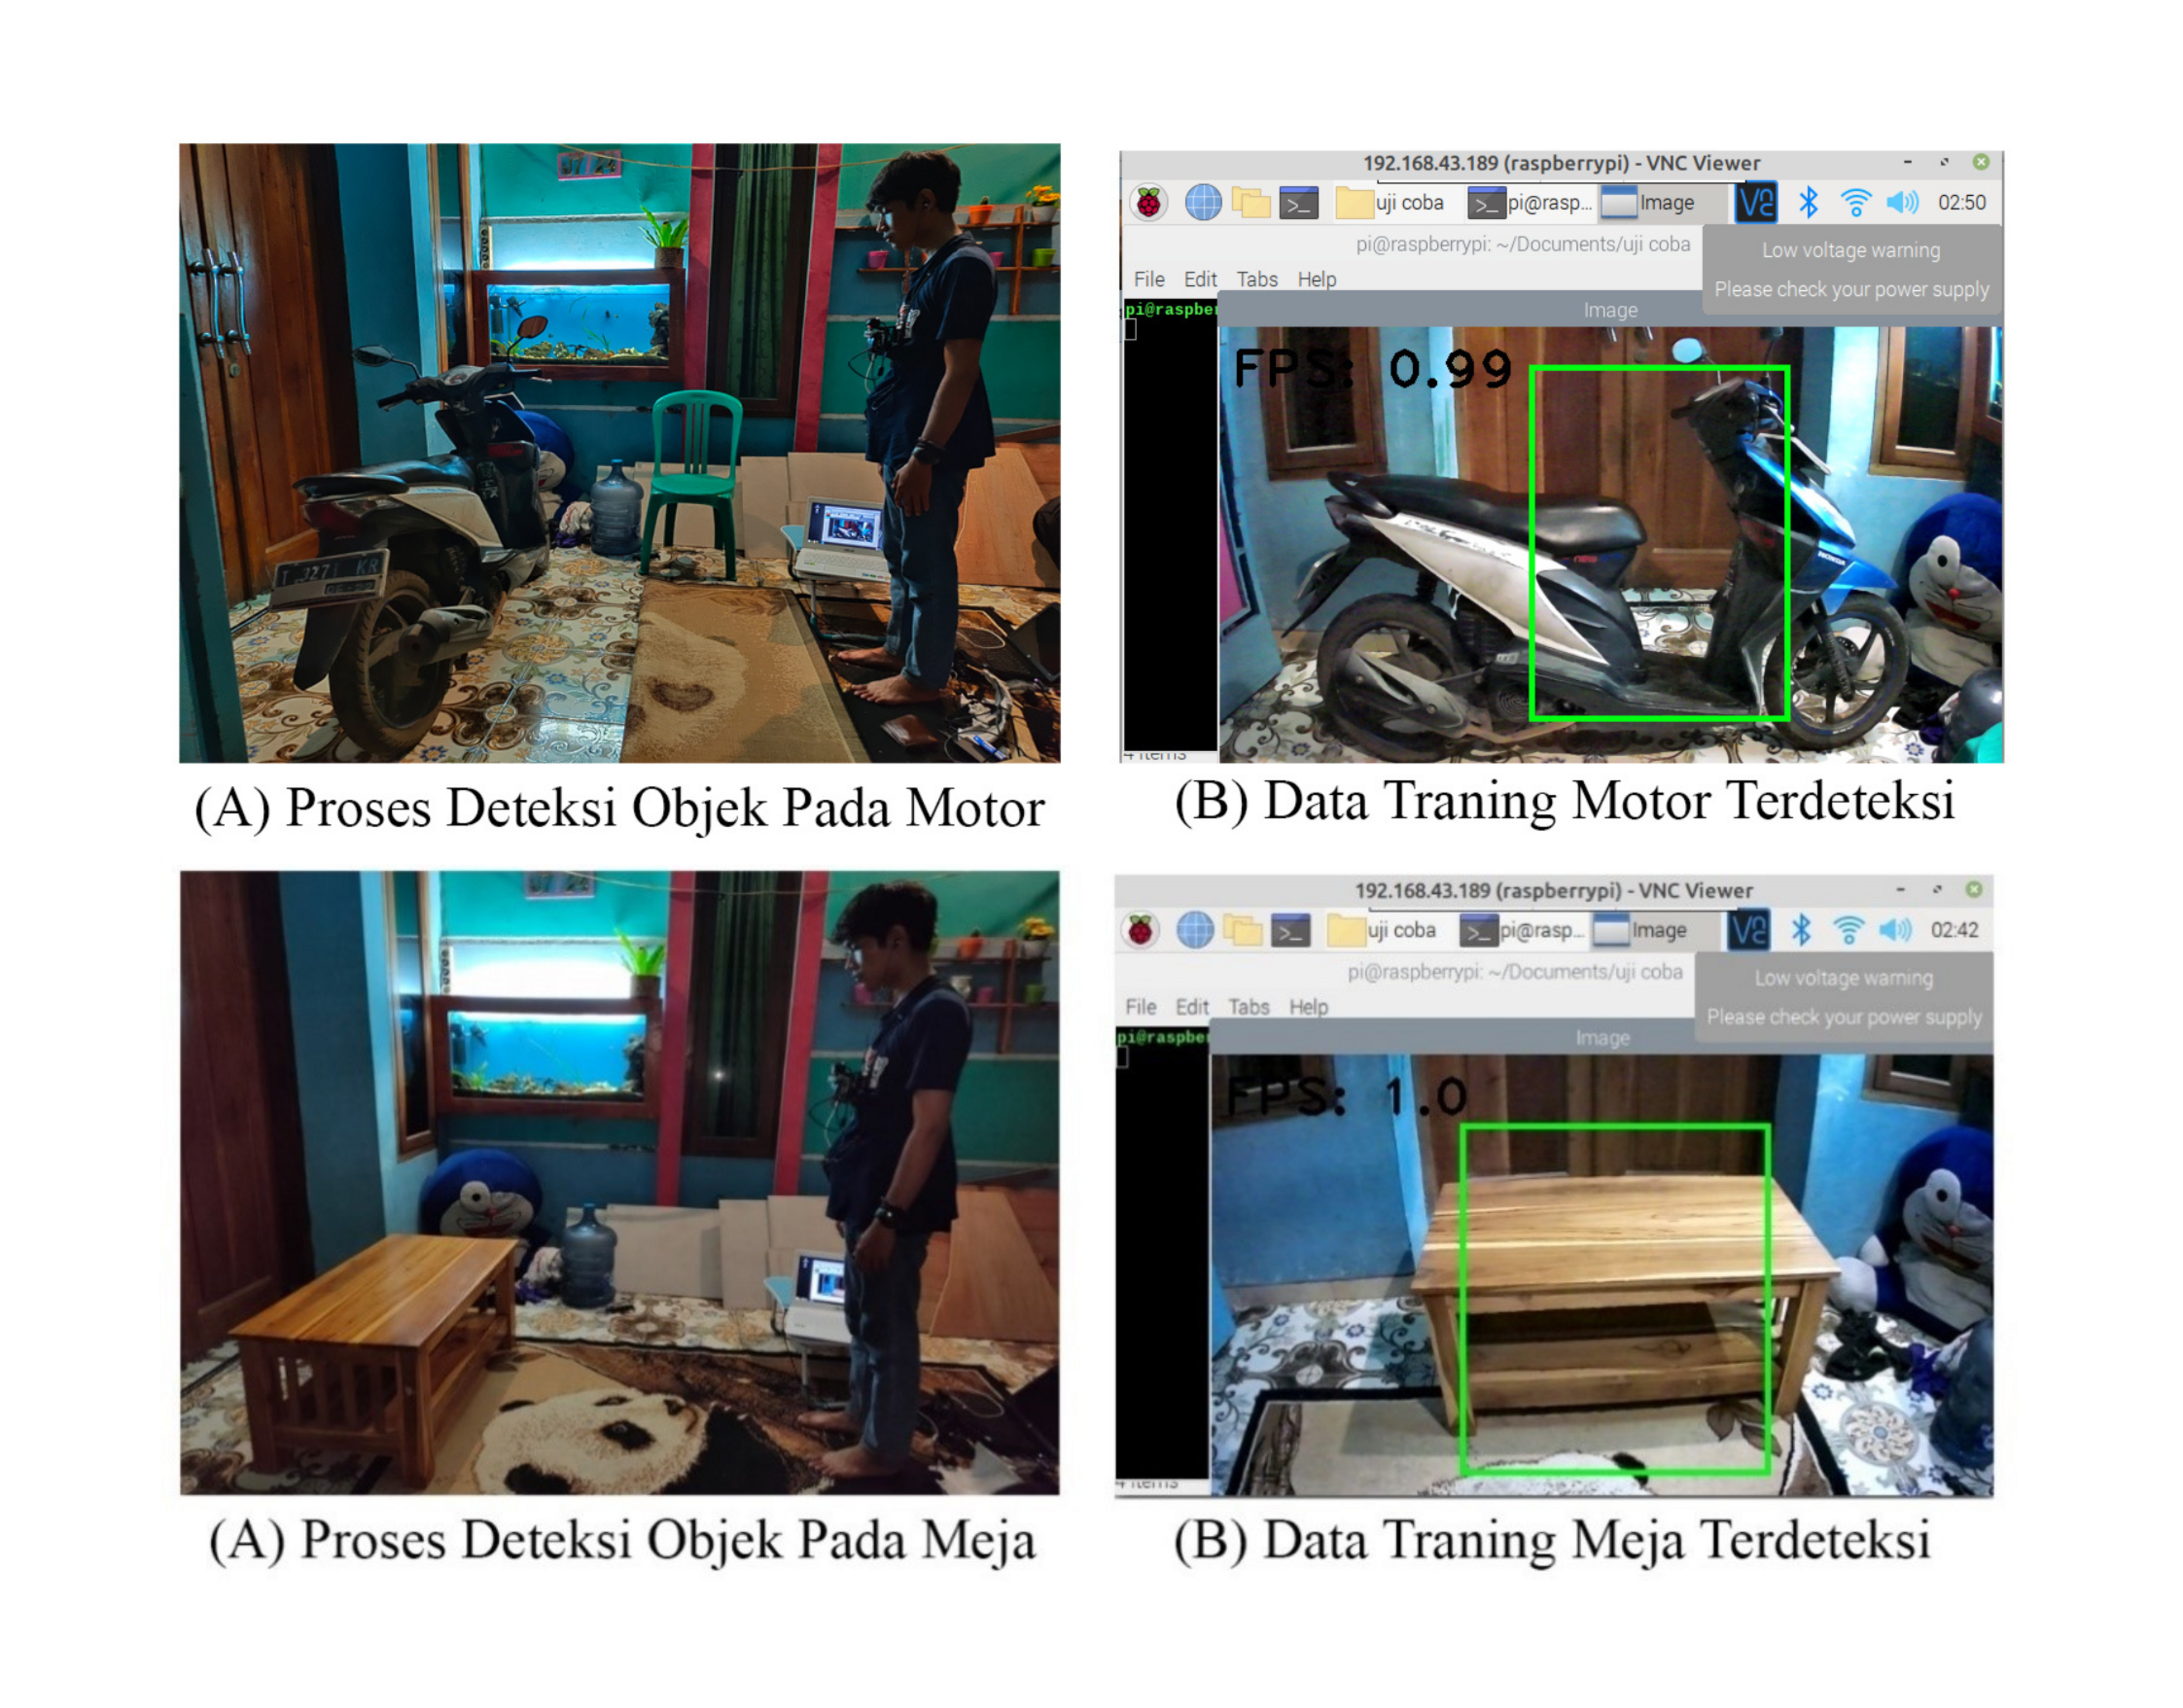Image resolution: width=2183 pixels, height=1708 pixels.
Task: Dismiss low voltage warning under 02:50 clock
Action: point(1850,270)
